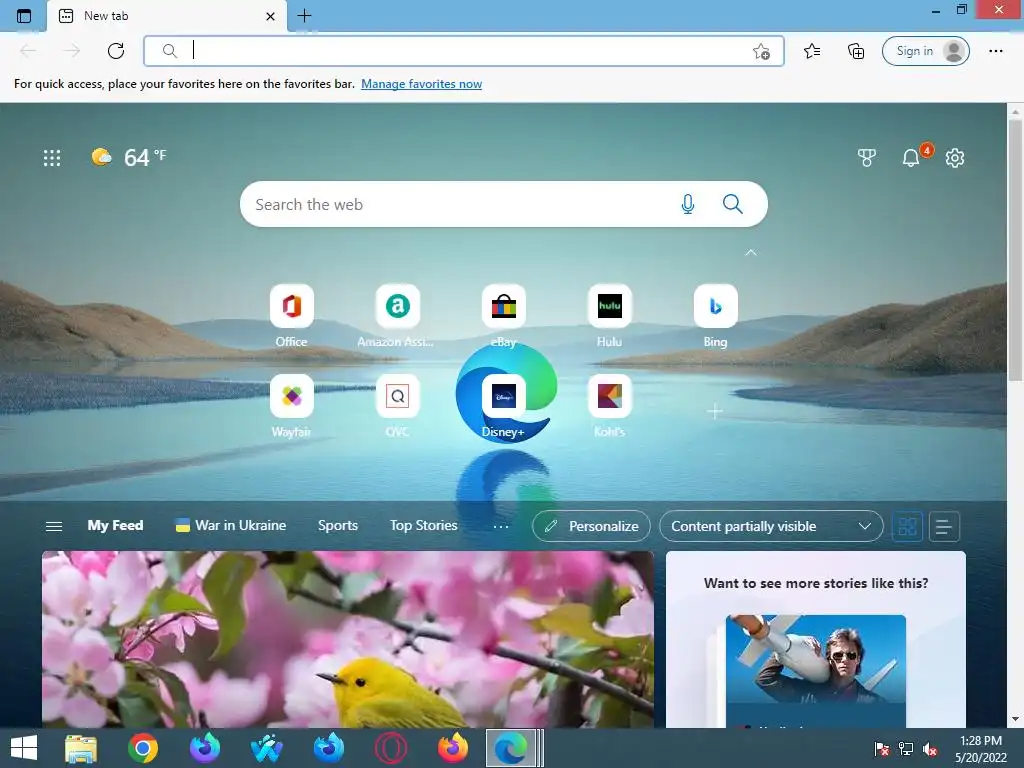Open notifications bell with 4 badge

point(912,157)
